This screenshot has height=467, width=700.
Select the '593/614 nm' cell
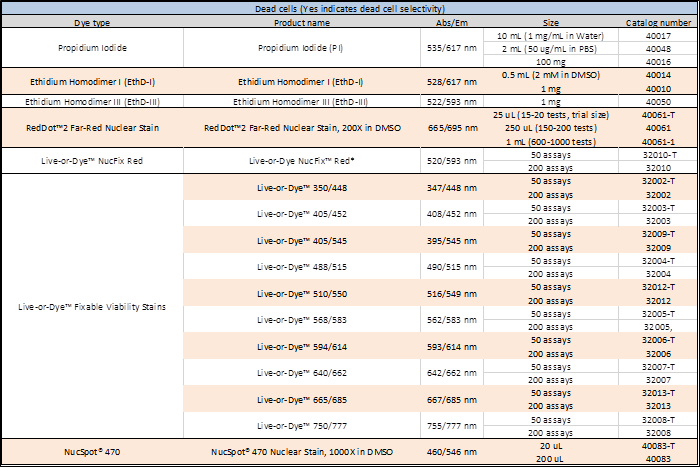coord(452,346)
